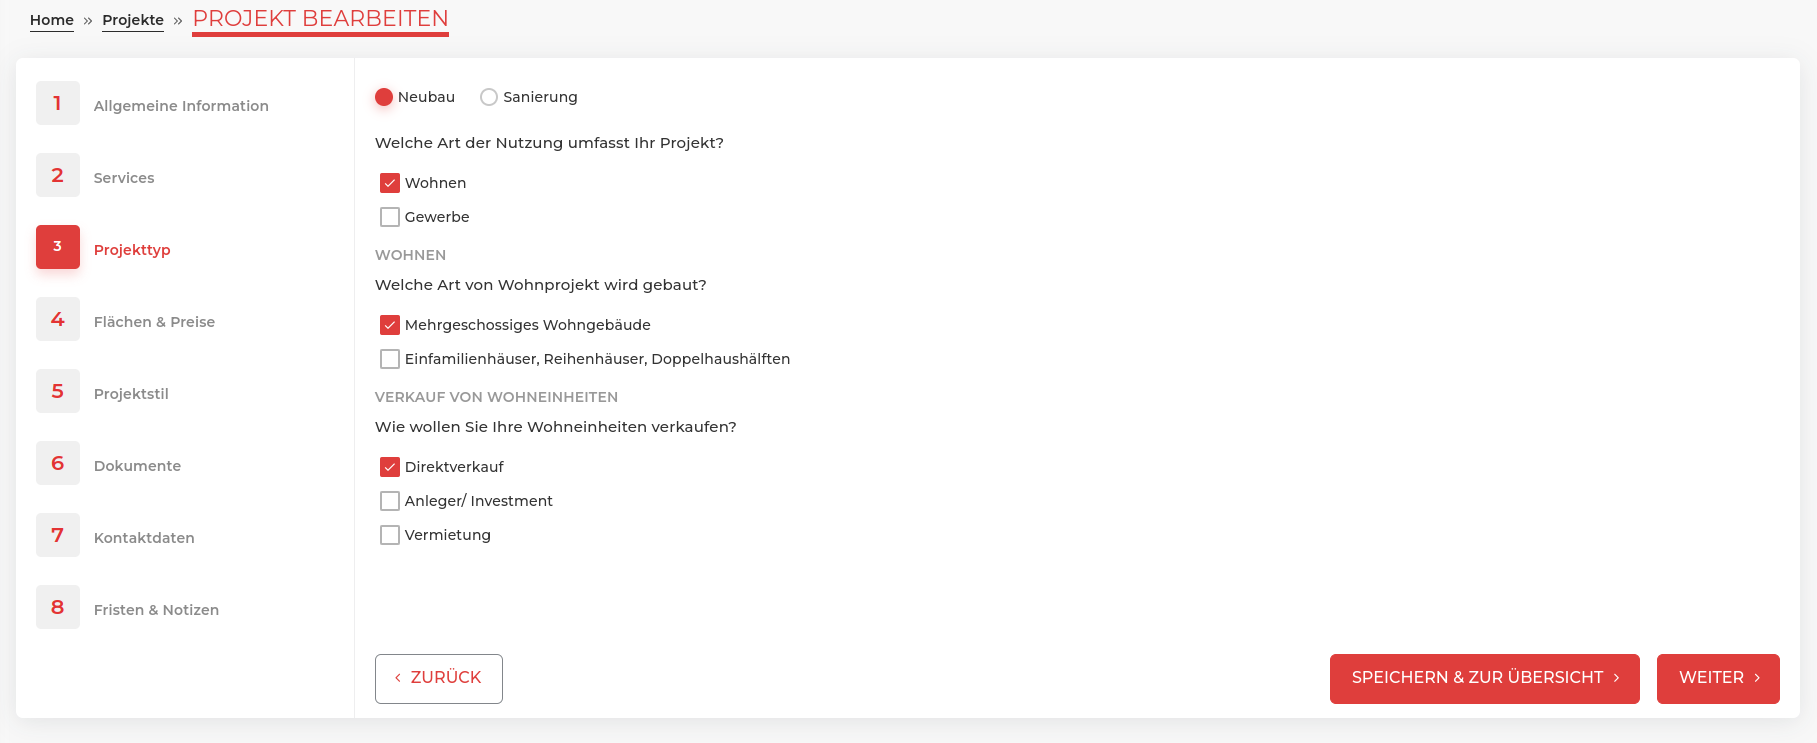The height and width of the screenshot is (743, 1817).
Task: Click step number 7 badge for Kontaktdaten
Action: (x=58, y=536)
